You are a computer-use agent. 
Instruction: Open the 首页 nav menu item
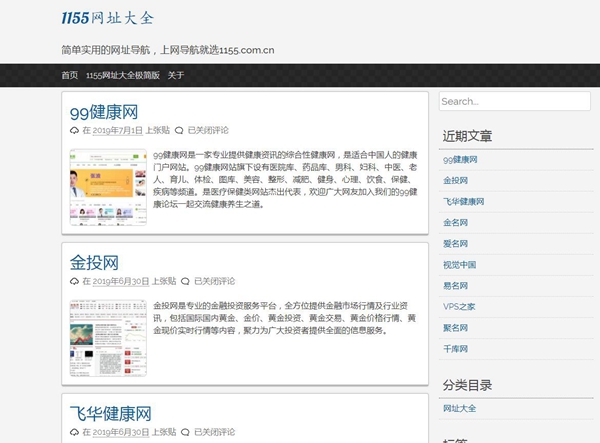(x=70, y=75)
